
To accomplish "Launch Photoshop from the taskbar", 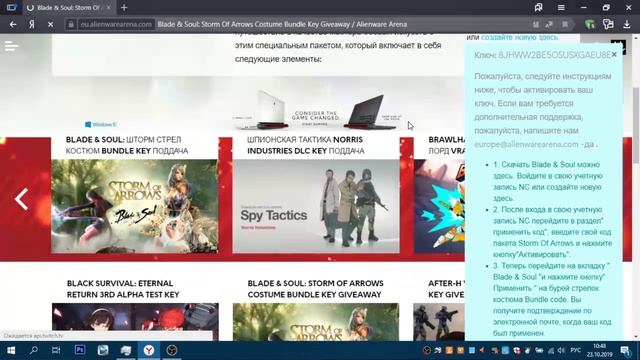I will click(80, 350).
